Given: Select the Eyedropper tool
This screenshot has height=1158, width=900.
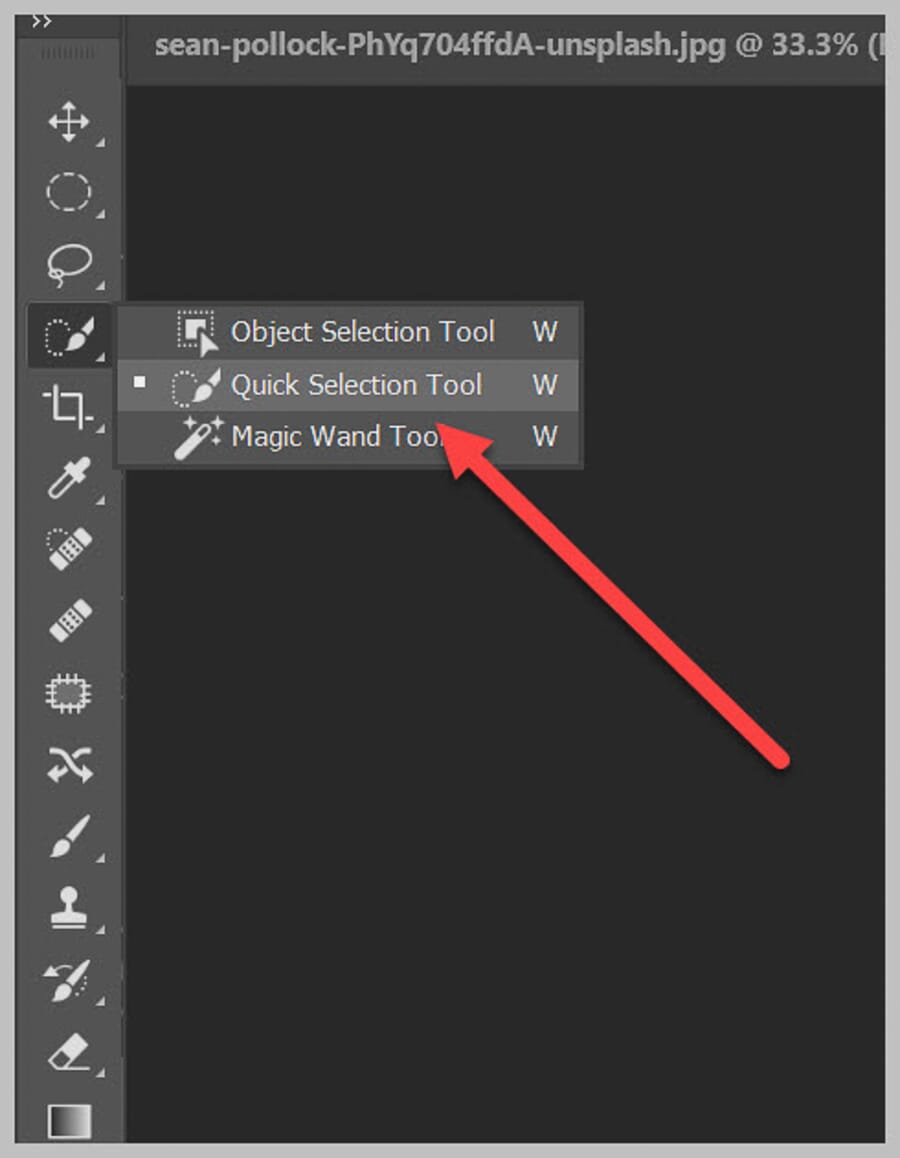Looking at the screenshot, I should pos(68,478).
